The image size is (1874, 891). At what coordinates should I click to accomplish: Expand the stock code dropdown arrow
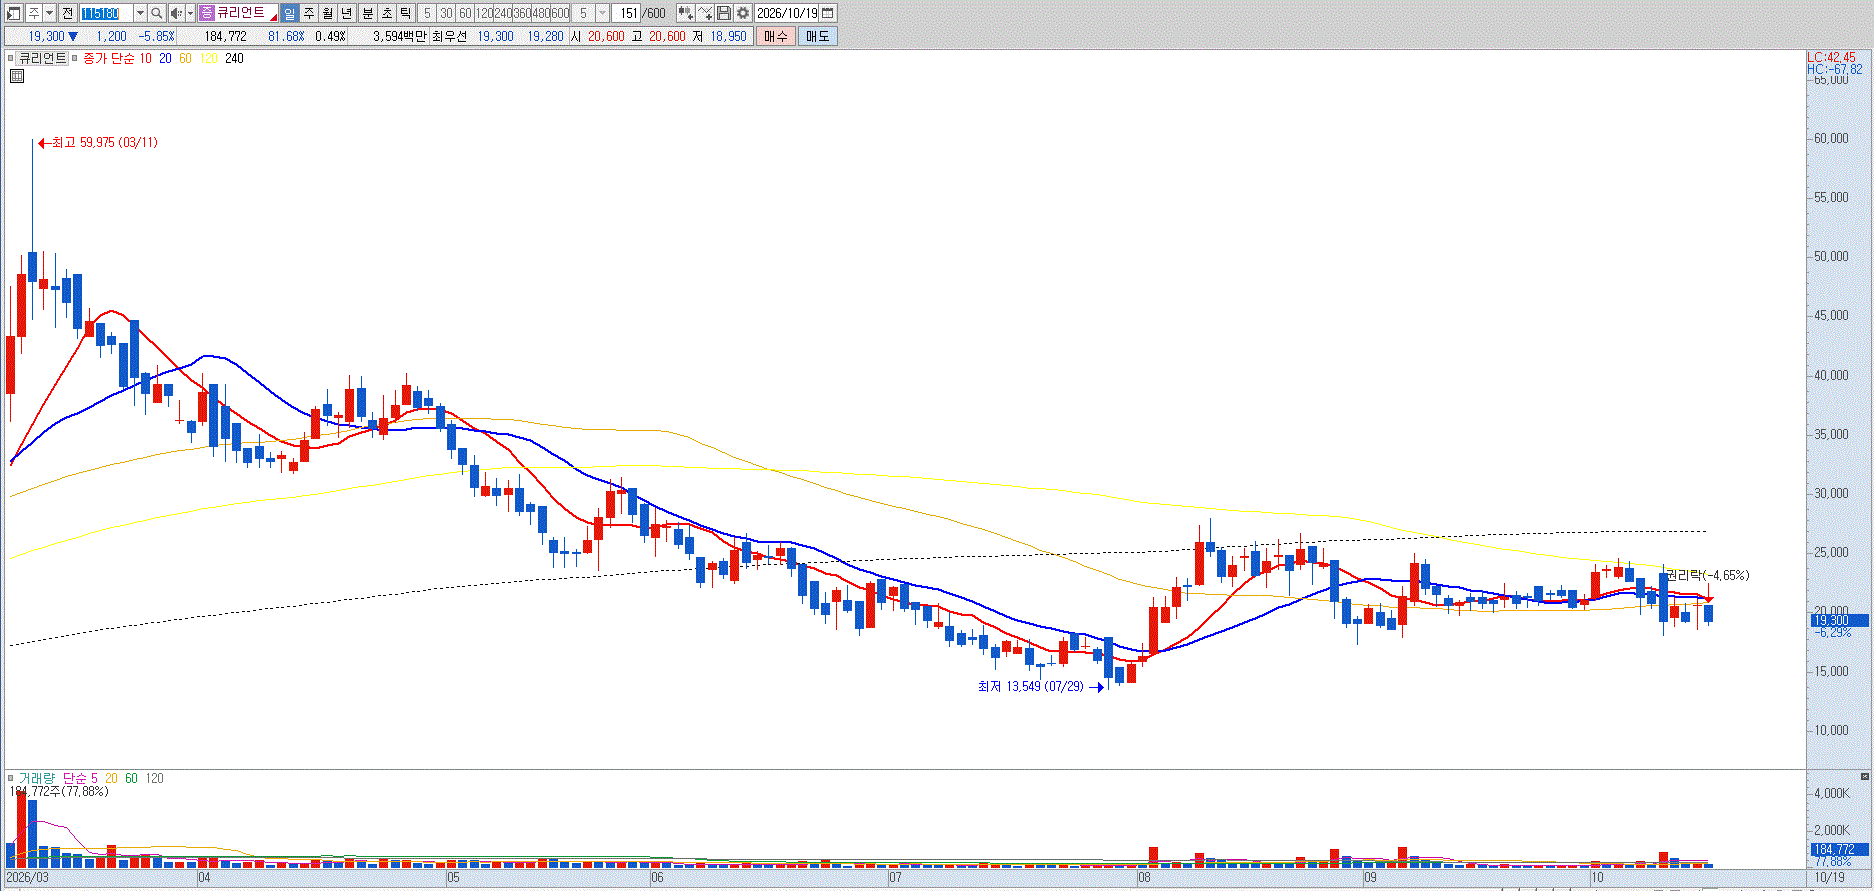pyautogui.click(x=140, y=13)
